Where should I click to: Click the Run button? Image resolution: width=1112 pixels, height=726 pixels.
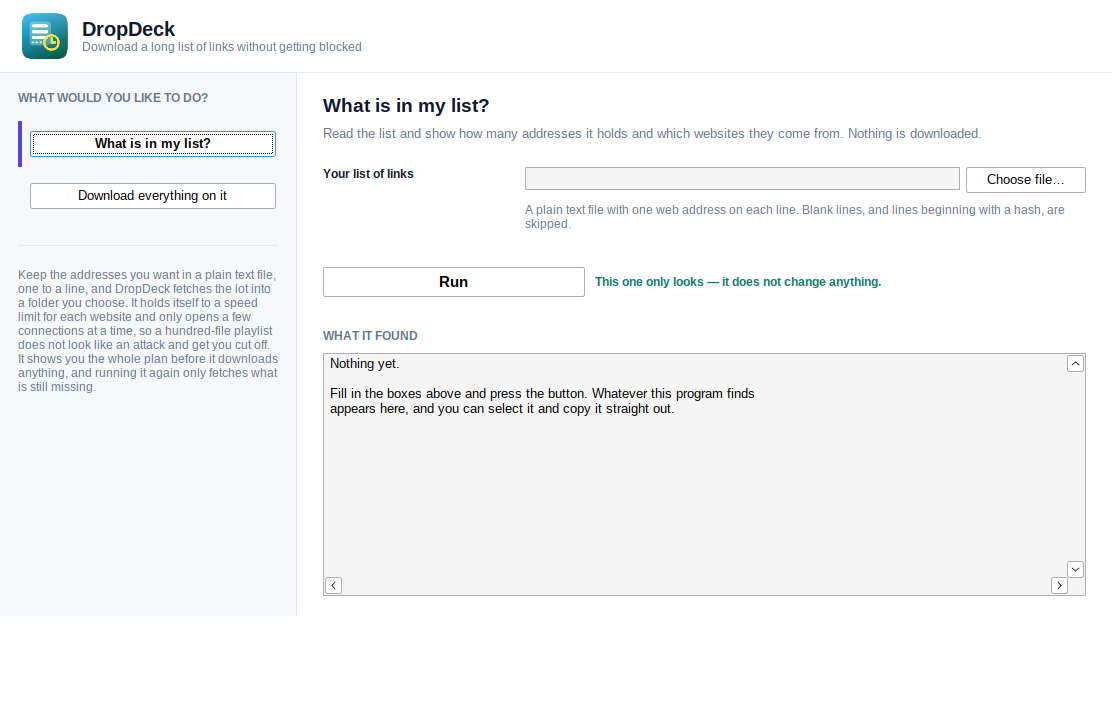point(454,281)
